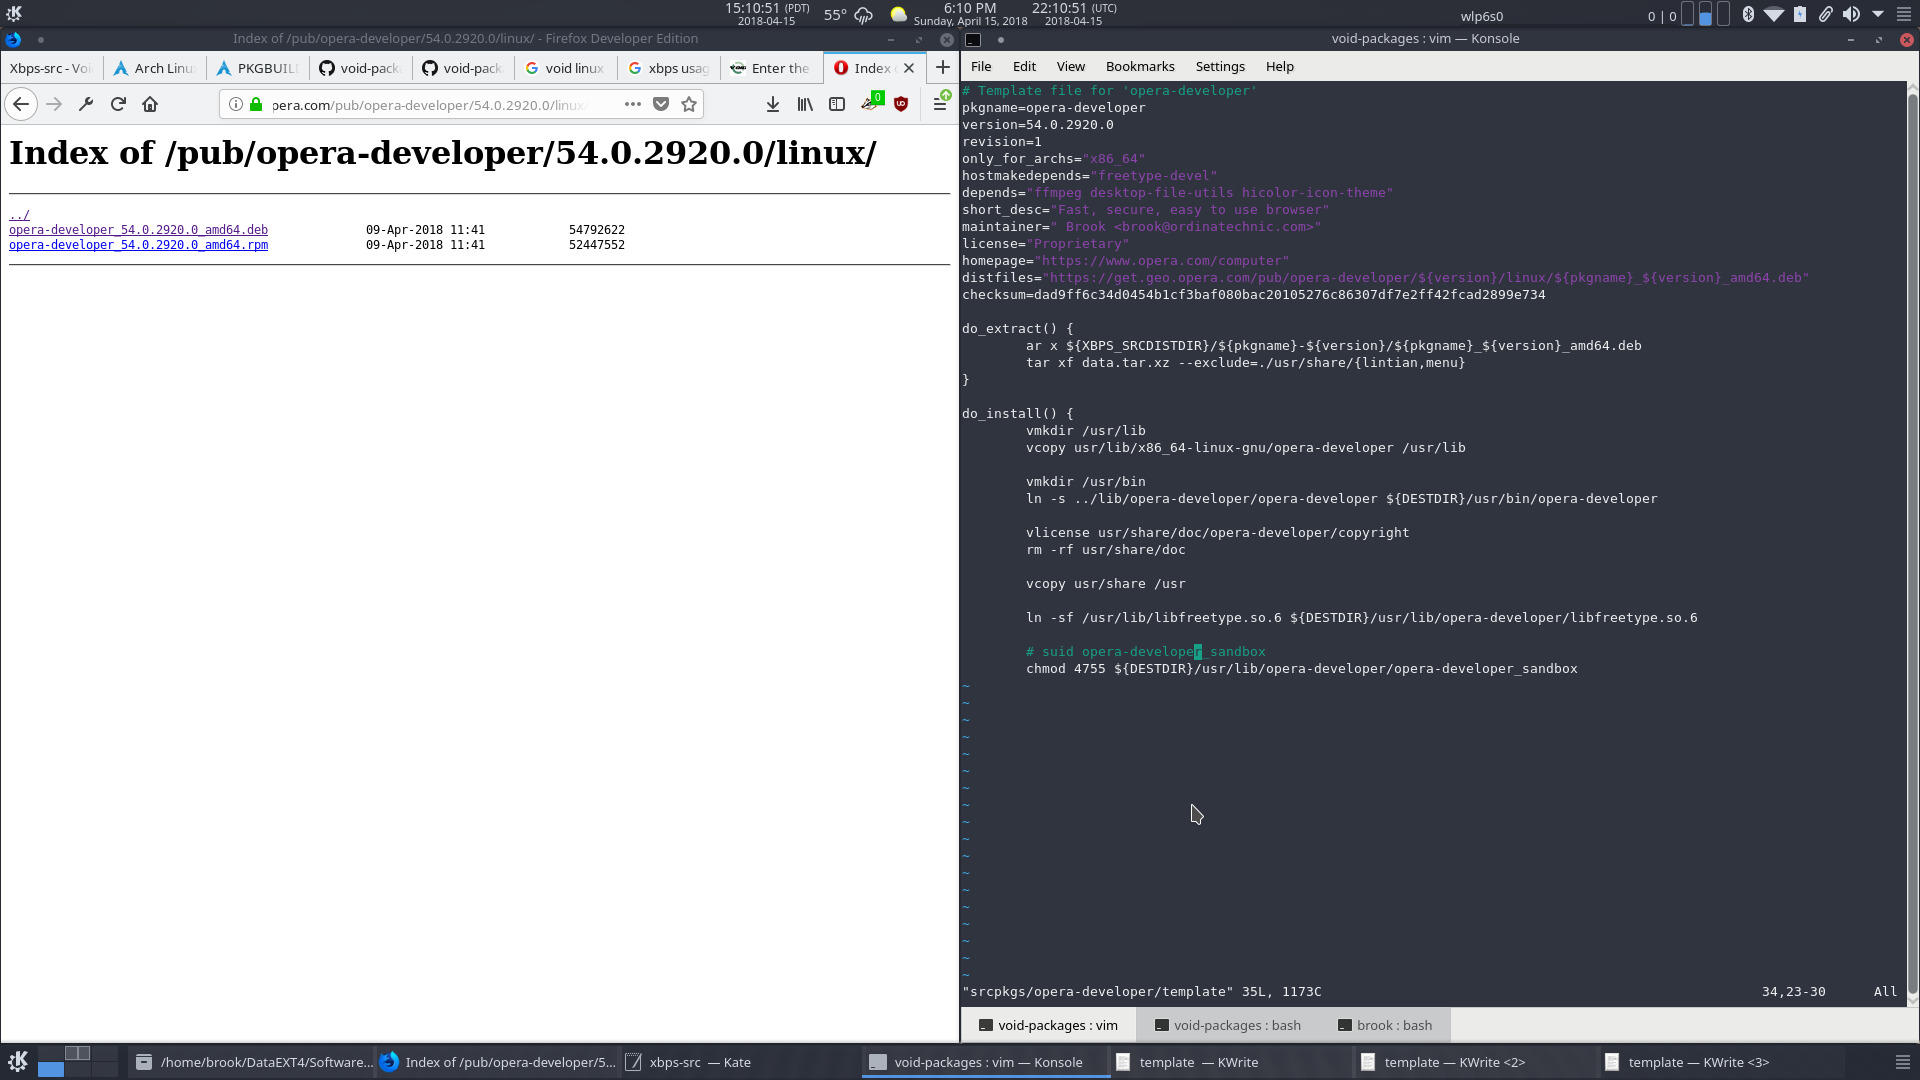Click the virtual desktop pager in the taskbar

pyautogui.click(x=78, y=1062)
